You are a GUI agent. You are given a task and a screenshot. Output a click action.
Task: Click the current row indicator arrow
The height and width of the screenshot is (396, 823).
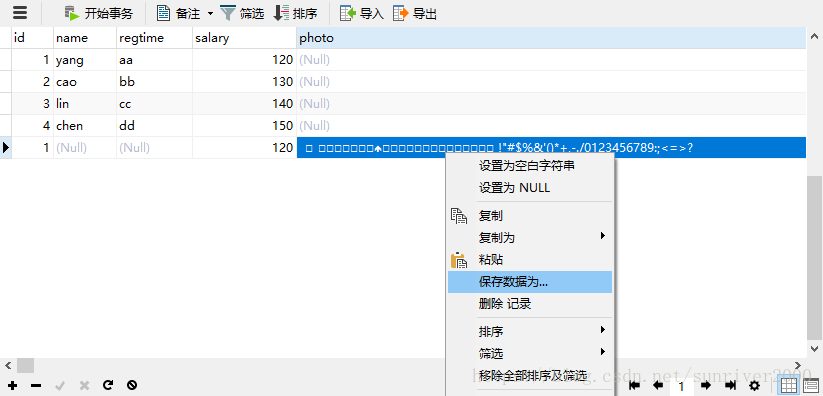[6, 148]
